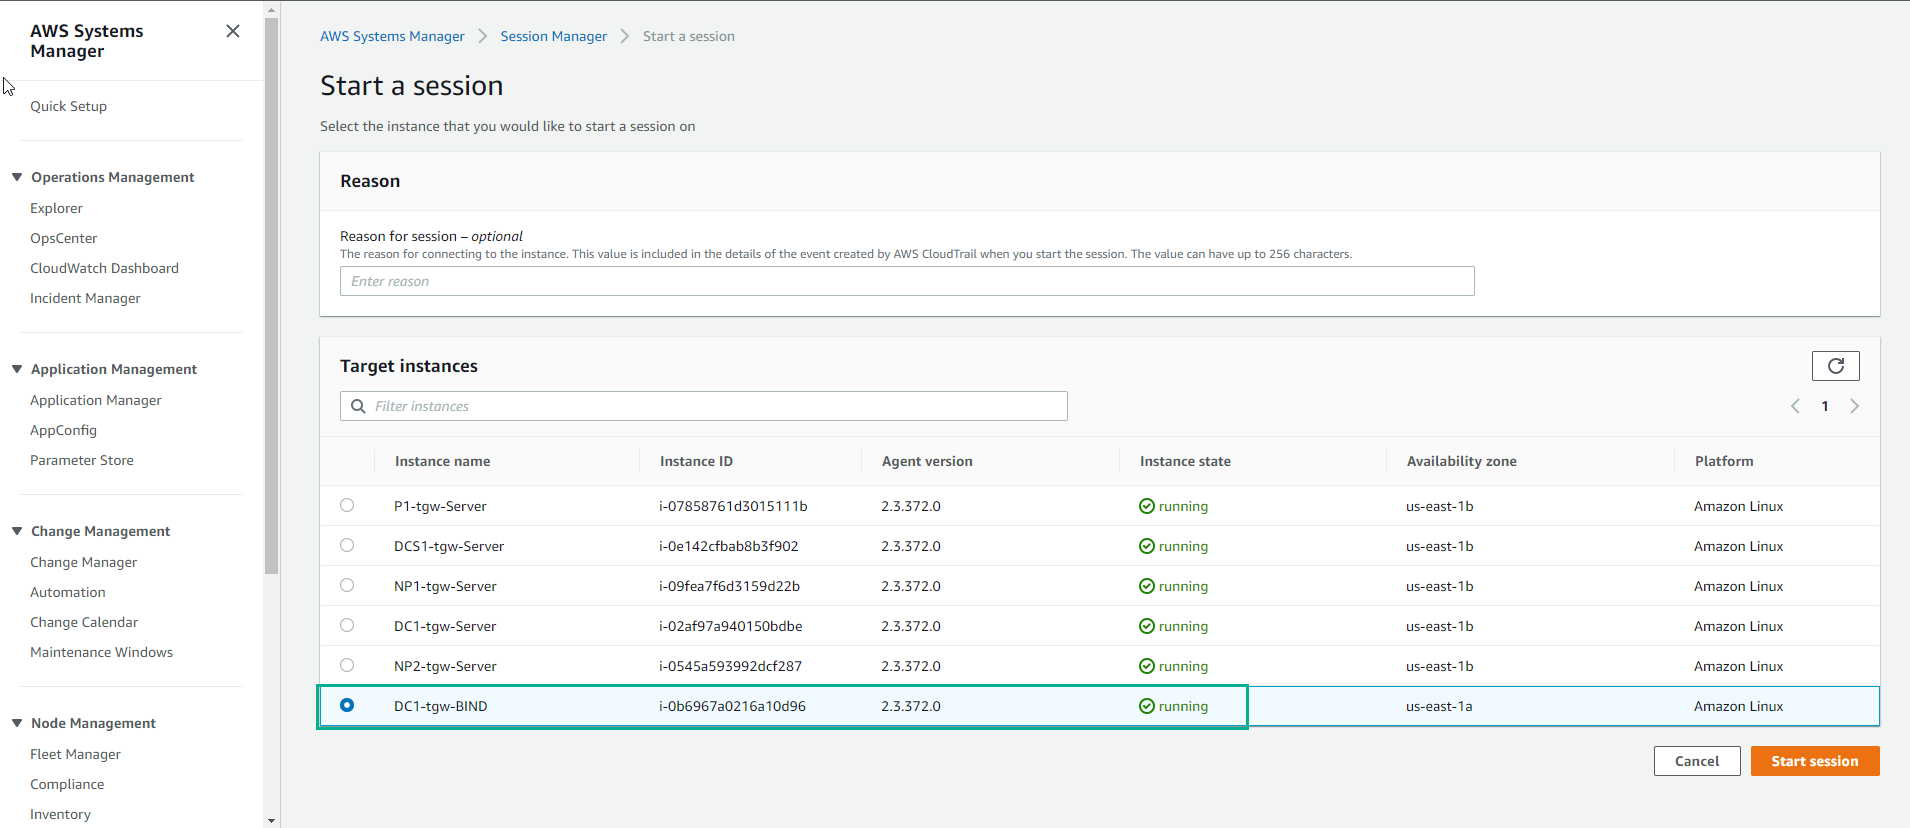This screenshot has width=1910, height=828.
Task: Click the Instance ID column header
Action: [x=696, y=461]
